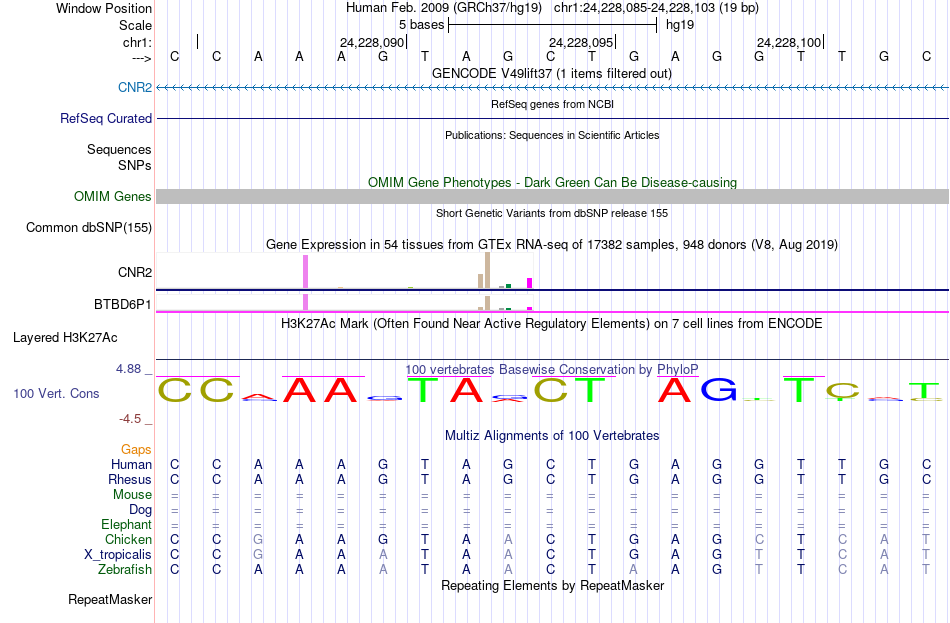Click the Human Feb. 2009 (GRCh37/hg19) text
Image resolution: width=950 pixels, height=623 pixels.
click(x=443, y=8)
